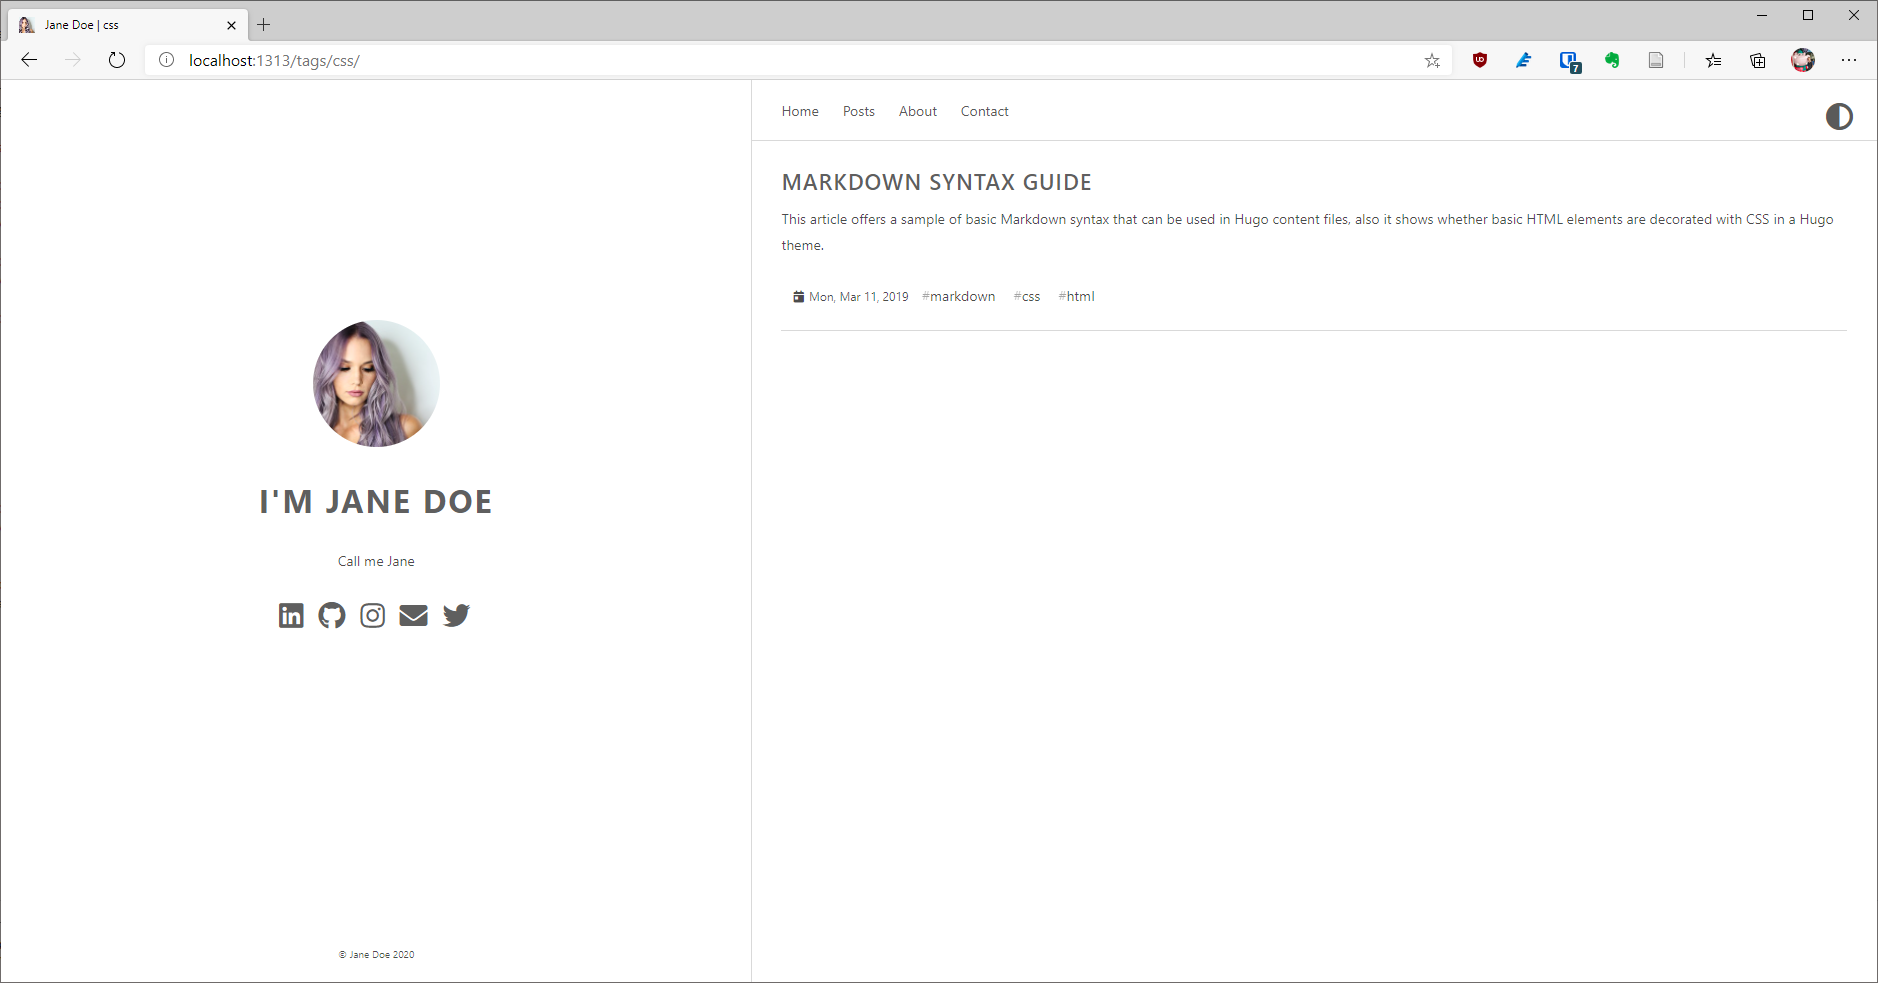Screen dimensions: 1878x983
Task: Click the gray document extension icon
Action: (1656, 60)
